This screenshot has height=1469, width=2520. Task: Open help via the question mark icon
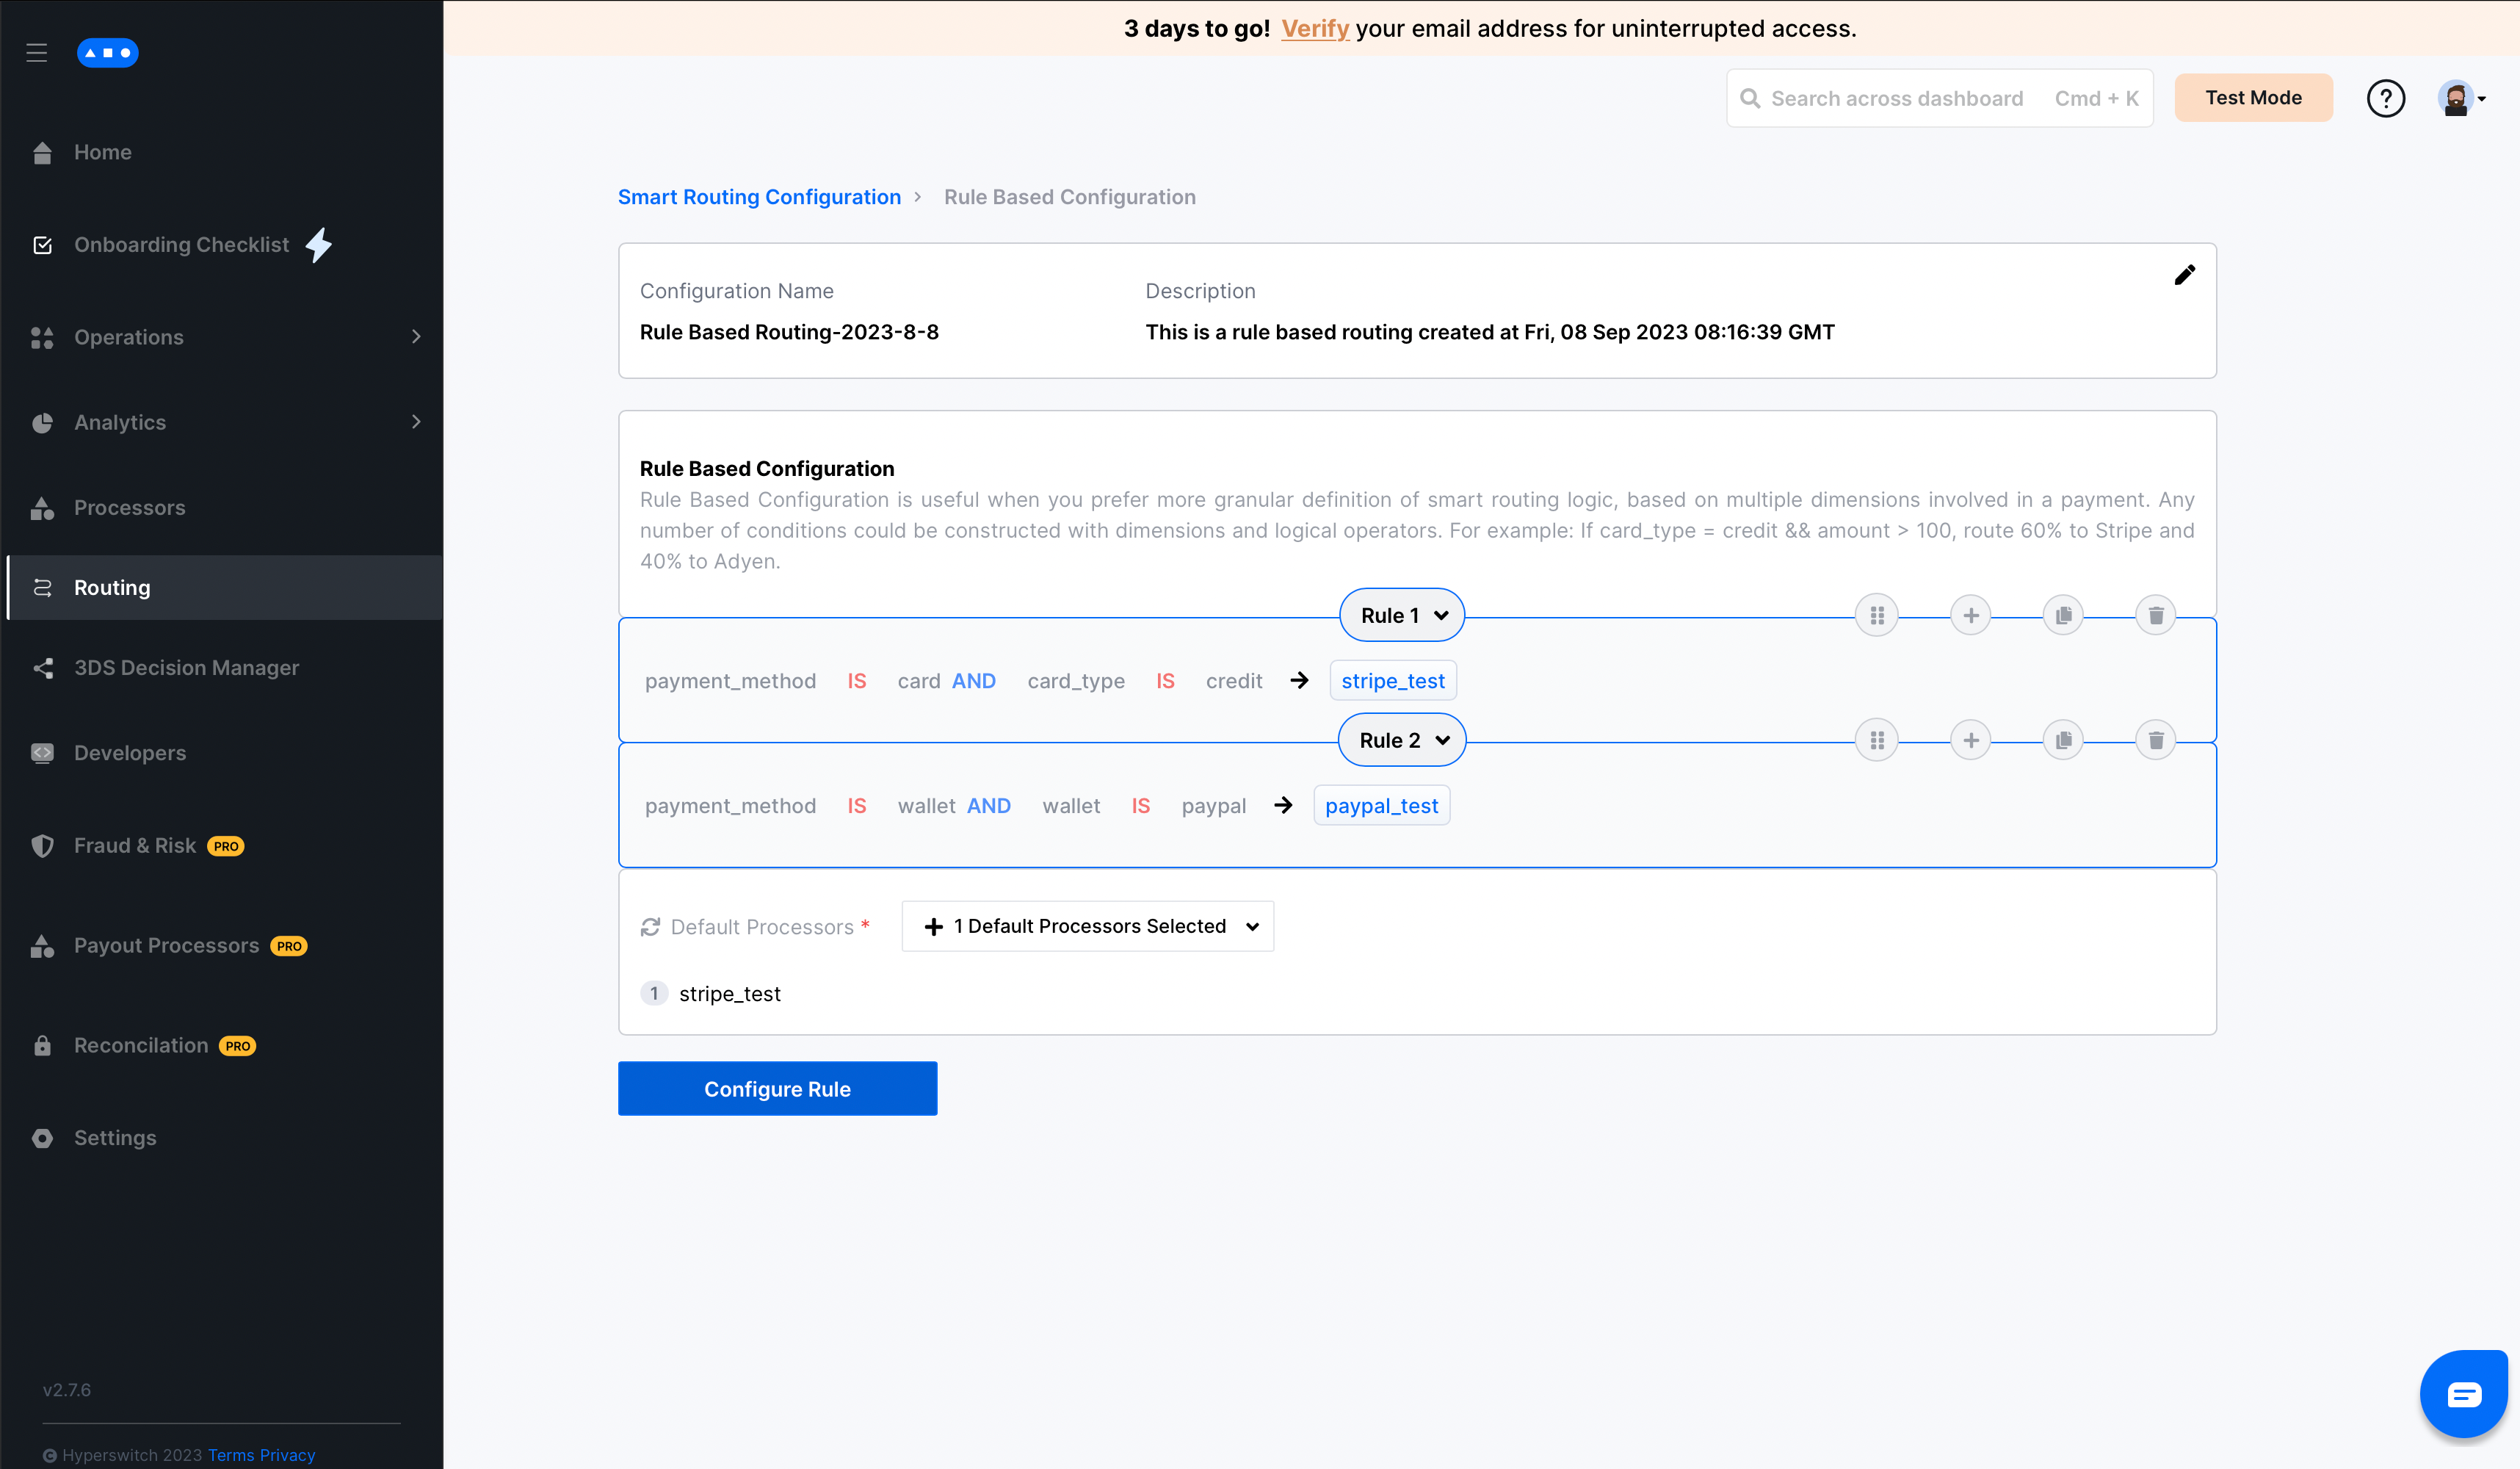pyautogui.click(x=2387, y=97)
